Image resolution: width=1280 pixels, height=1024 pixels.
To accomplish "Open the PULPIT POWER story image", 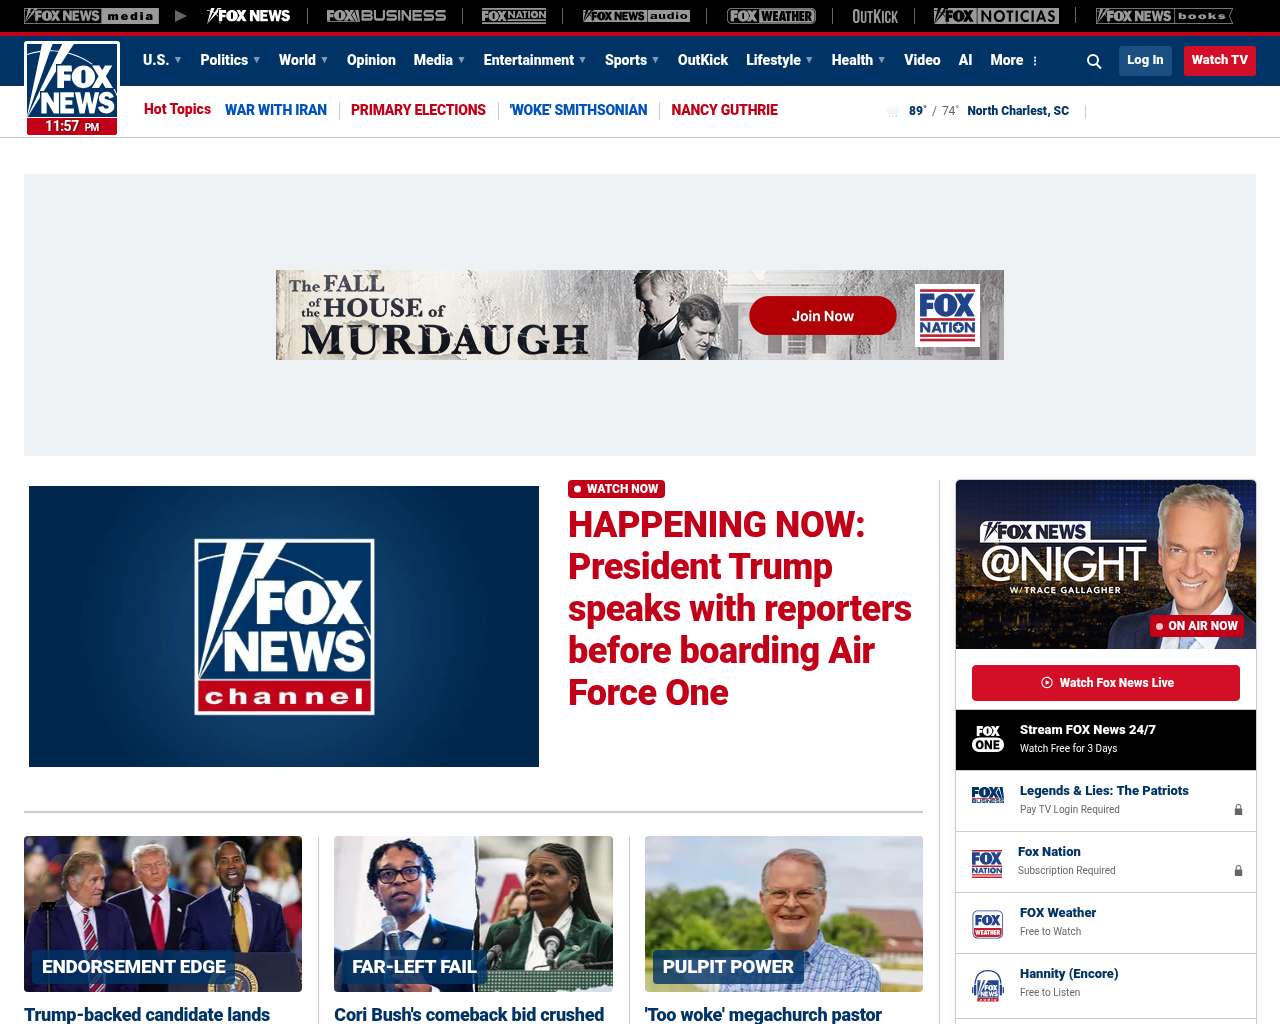I will click(x=784, y=914).
